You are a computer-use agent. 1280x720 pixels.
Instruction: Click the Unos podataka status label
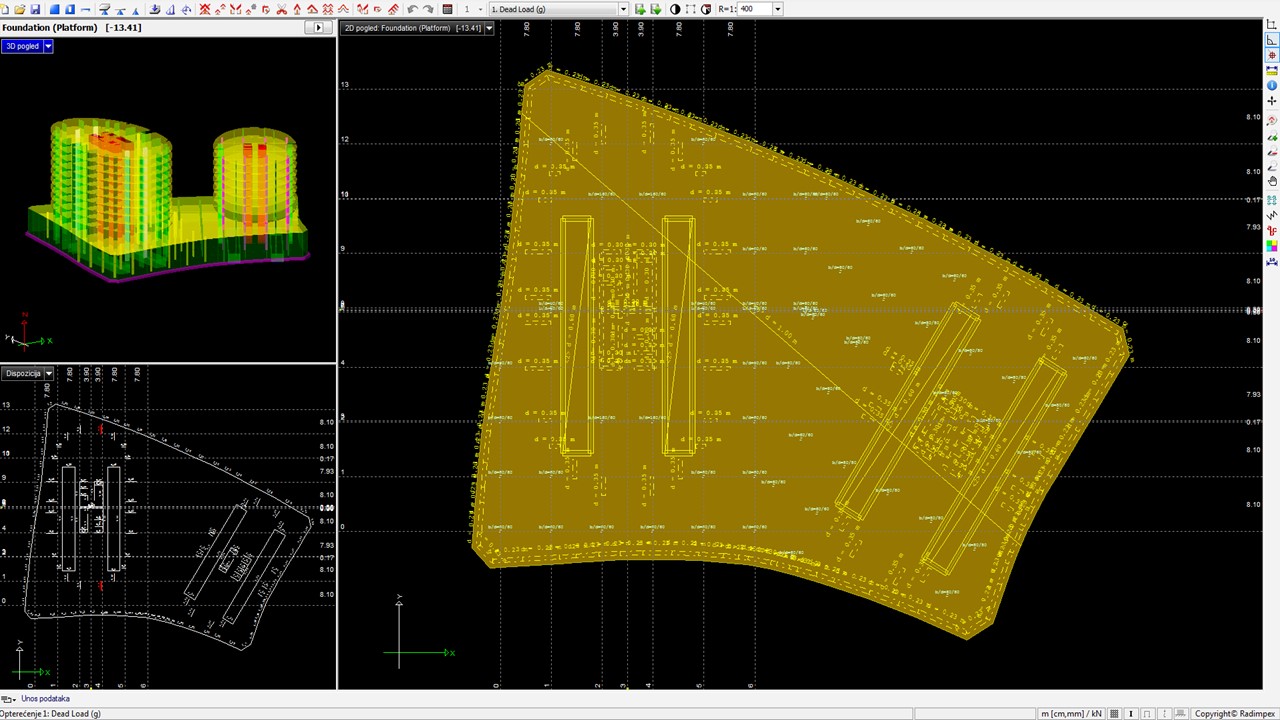(x=45, y=699)
